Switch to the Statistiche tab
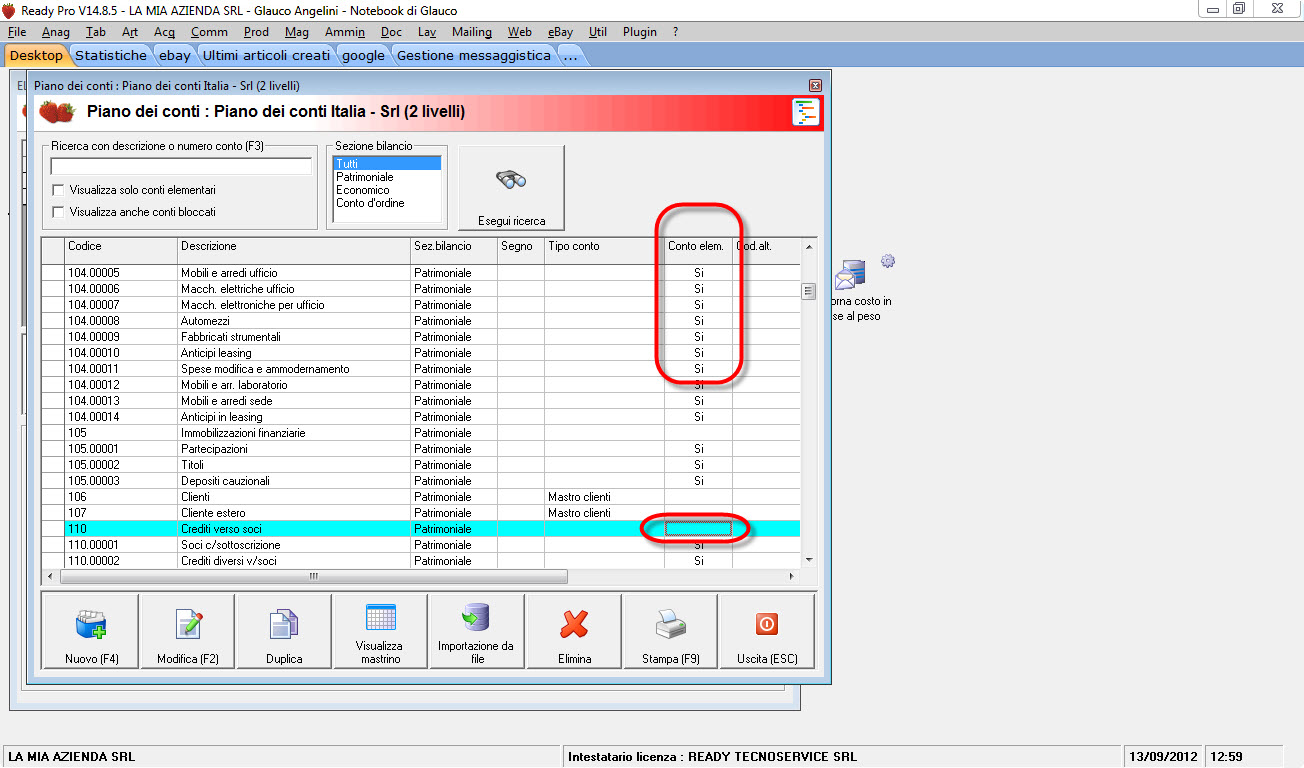1304x768 pixels. coord(111,56)
